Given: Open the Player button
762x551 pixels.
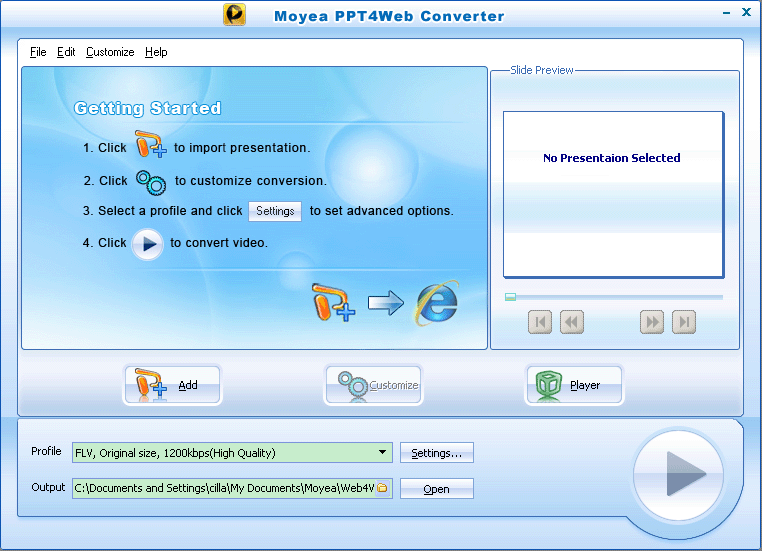Looking at the screenshot, I should click(574, 385).
